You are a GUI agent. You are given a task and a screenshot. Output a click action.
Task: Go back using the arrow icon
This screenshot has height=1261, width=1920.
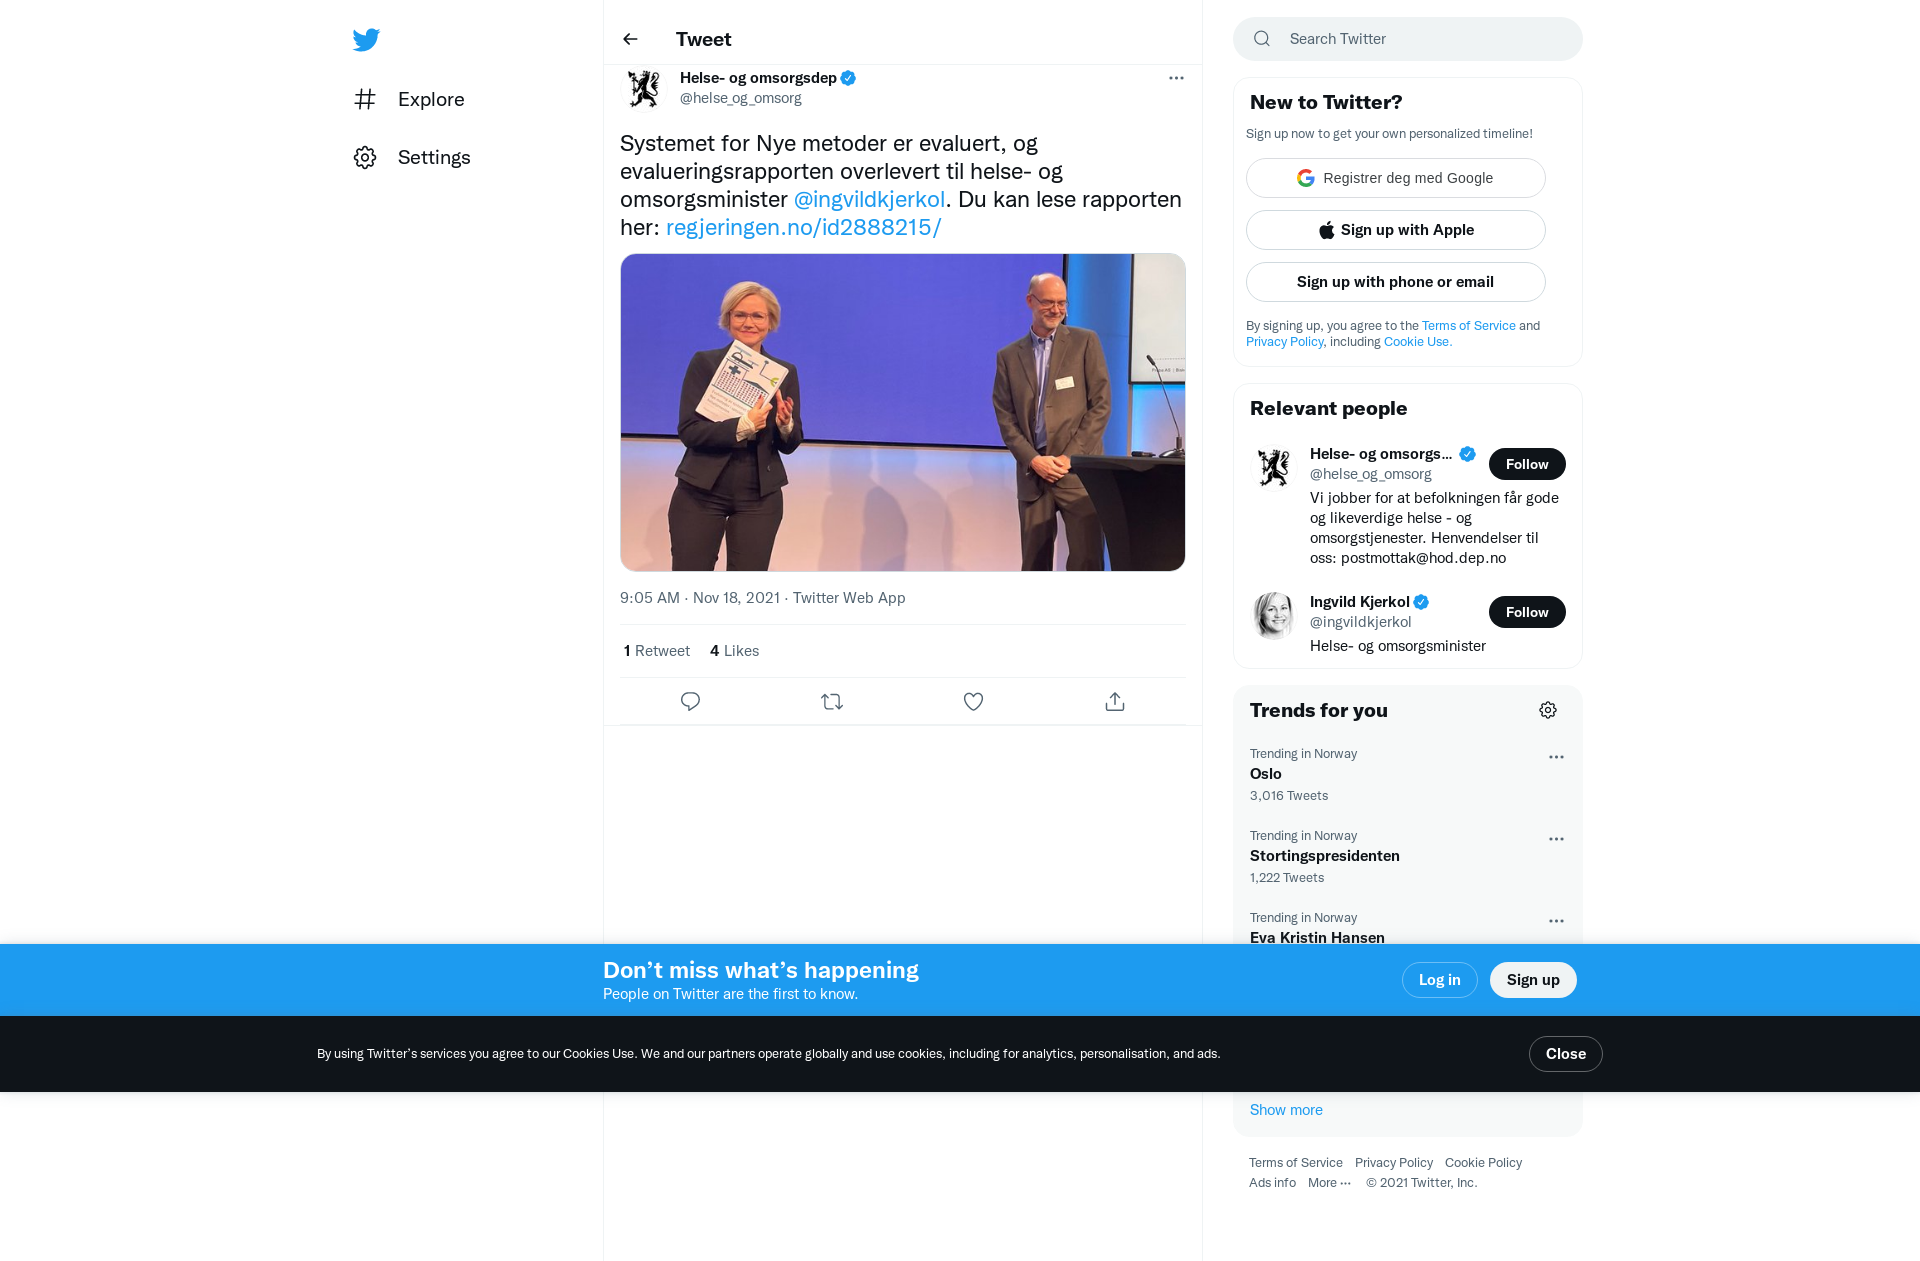630,39
